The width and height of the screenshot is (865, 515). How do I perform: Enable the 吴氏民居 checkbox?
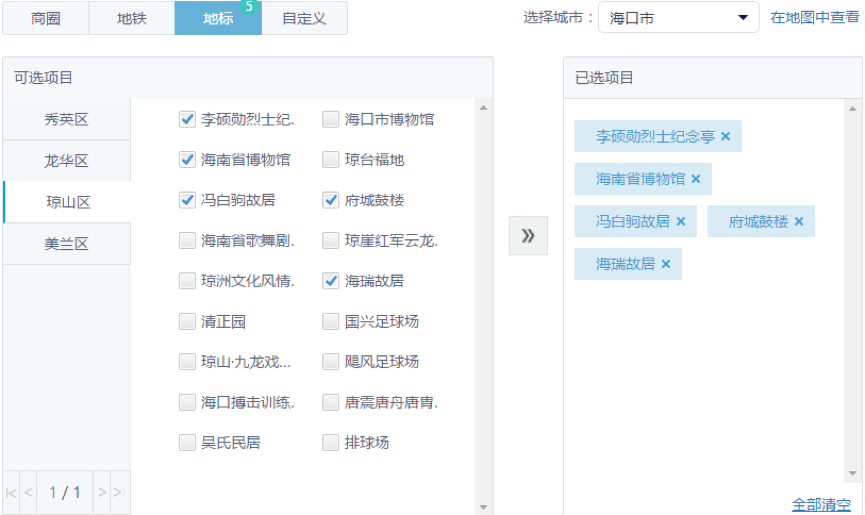(x=187, y=442)
